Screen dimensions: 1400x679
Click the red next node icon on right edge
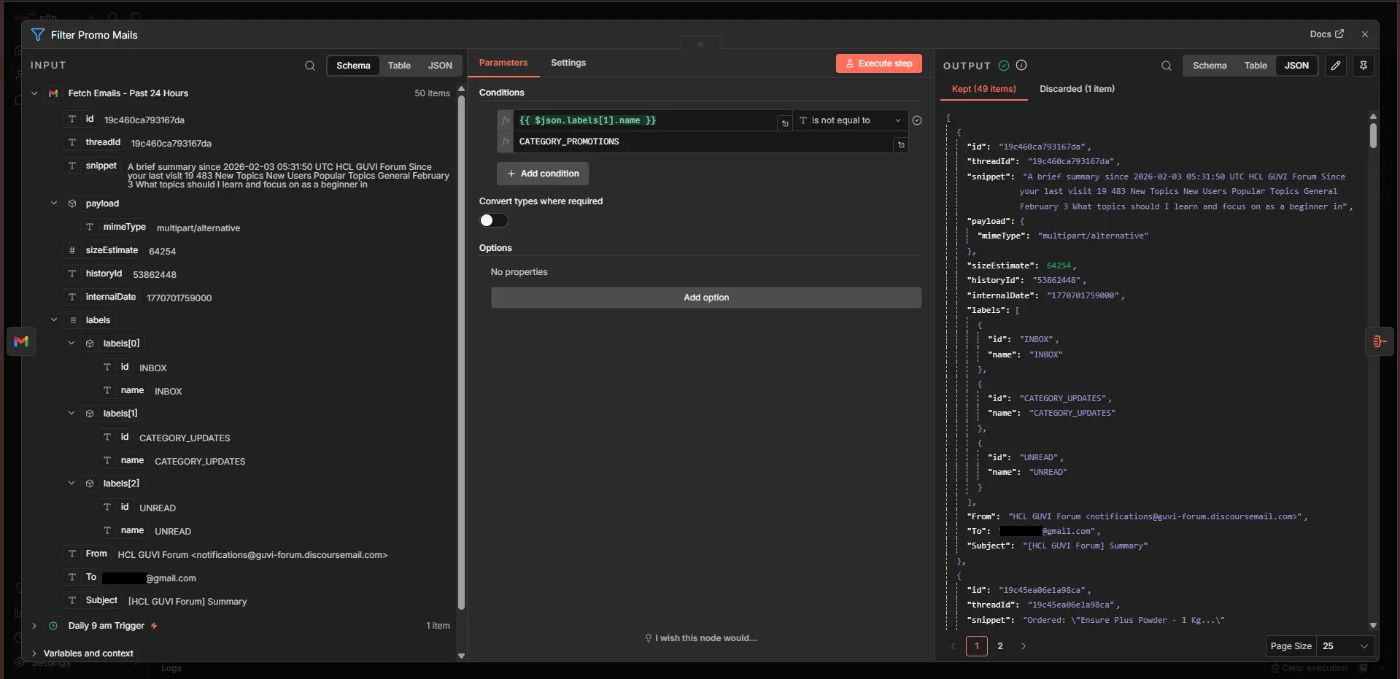(1379, 341)
